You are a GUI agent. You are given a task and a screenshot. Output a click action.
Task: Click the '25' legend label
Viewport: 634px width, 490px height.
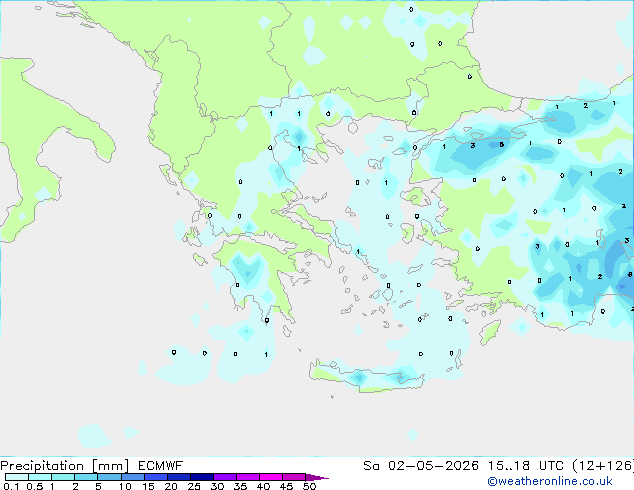[194, 486]
